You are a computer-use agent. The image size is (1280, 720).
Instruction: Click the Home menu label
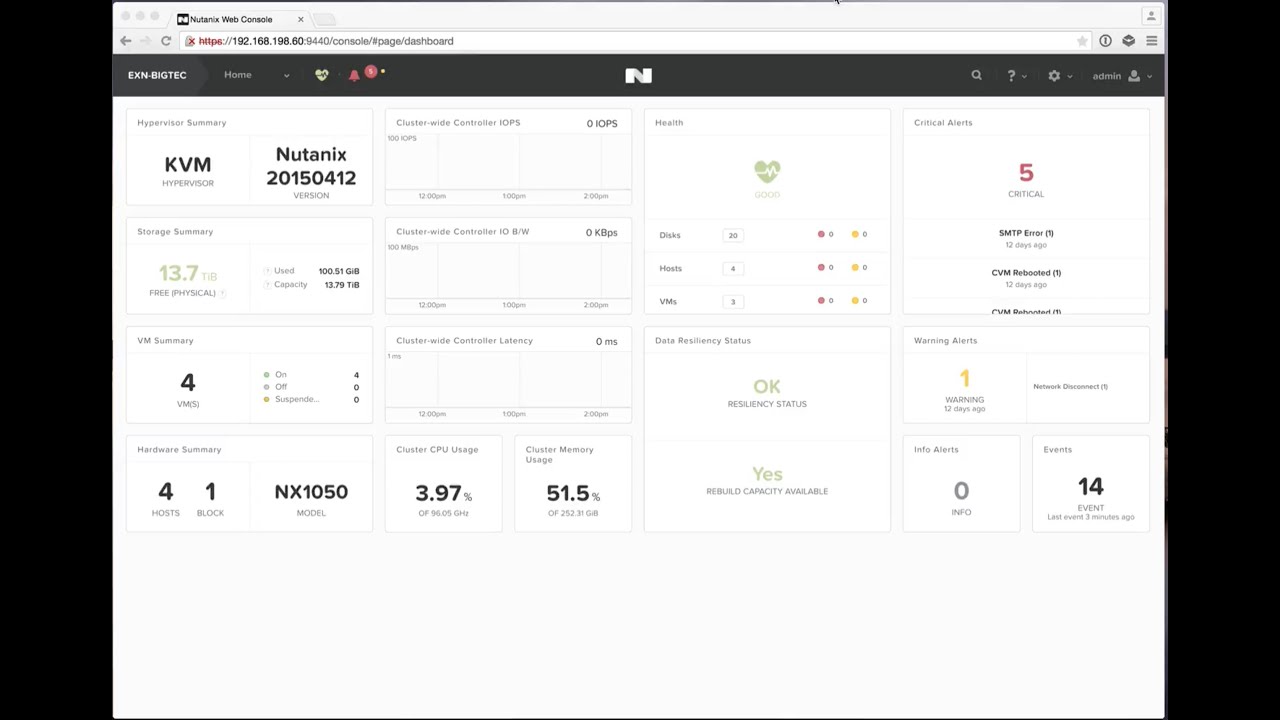tap(238, 75)
